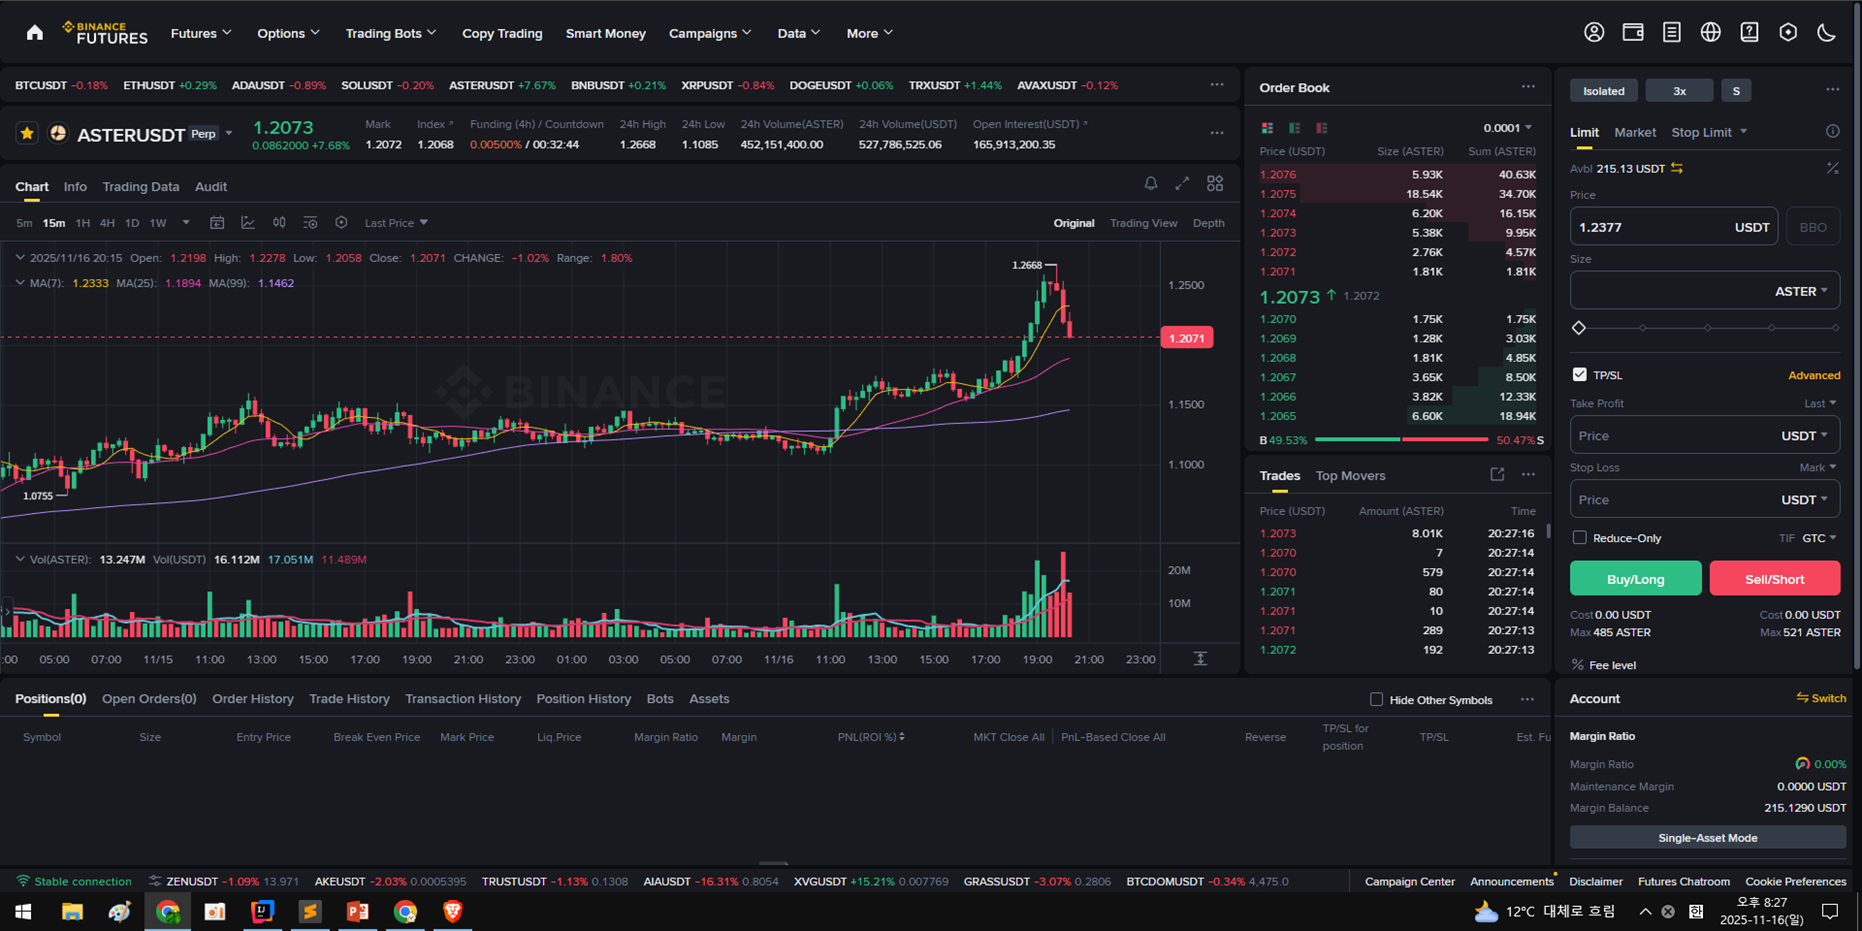Click the order size percentage slider handle

point(1579,328)
